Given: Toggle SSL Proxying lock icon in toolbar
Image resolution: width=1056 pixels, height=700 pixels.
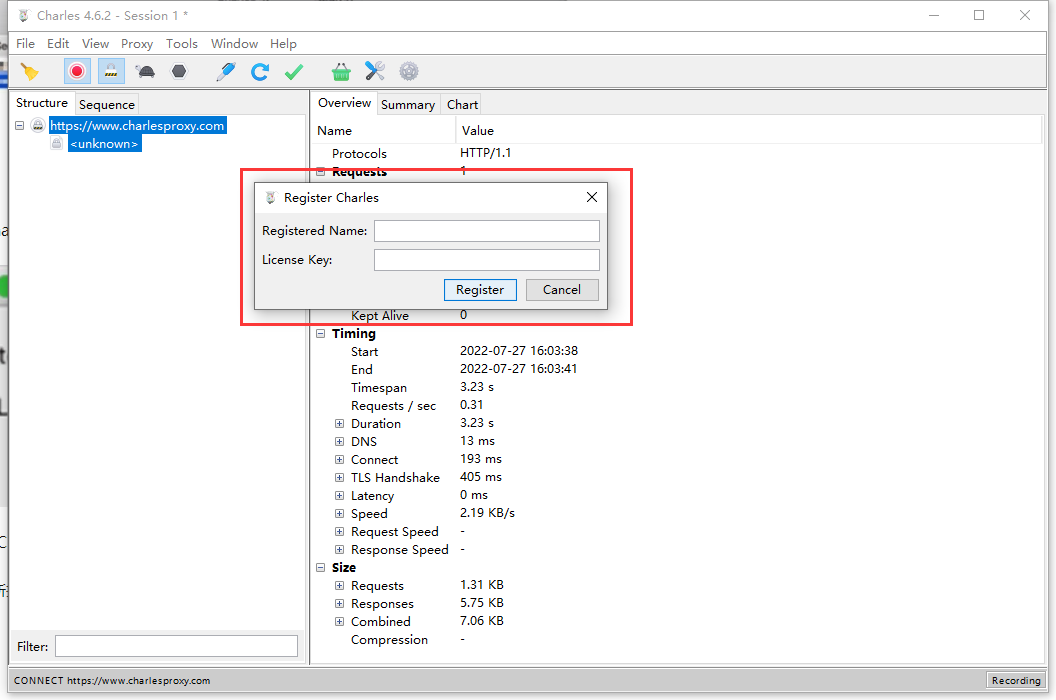Looking at the screenshot, I should pos(111,71).
